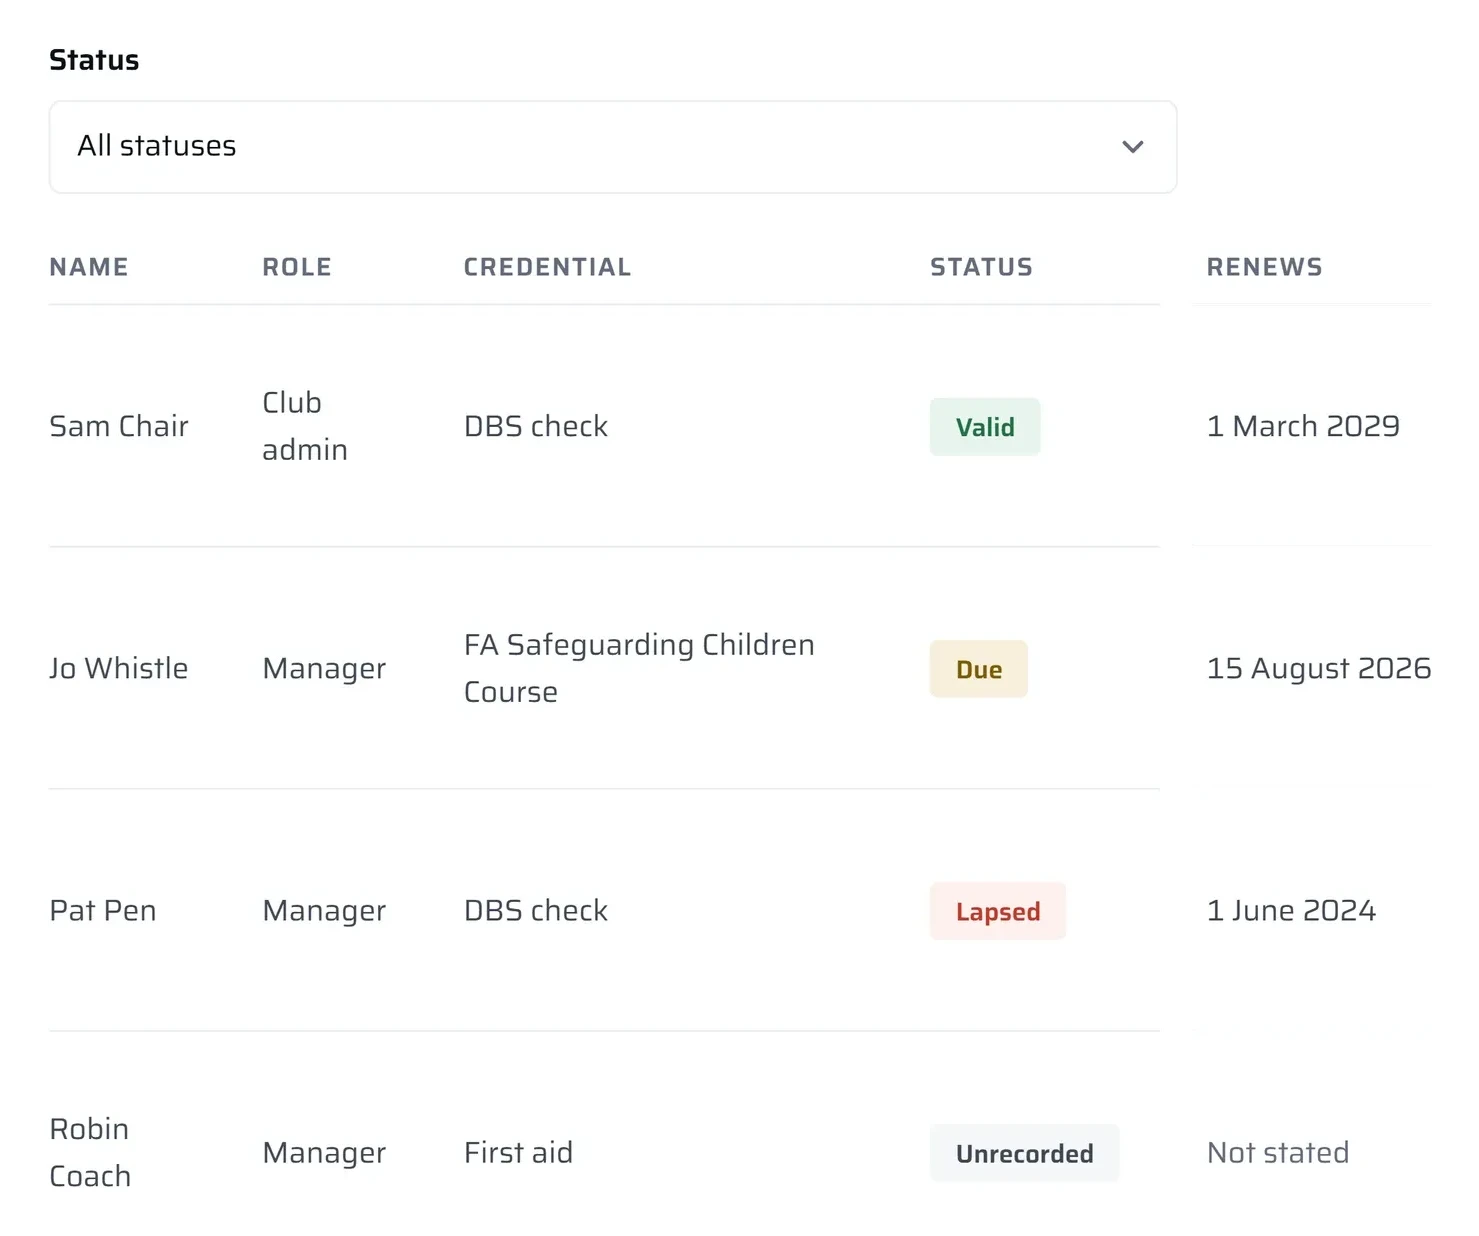Click Pat Pen's Manager role cell

324,910
